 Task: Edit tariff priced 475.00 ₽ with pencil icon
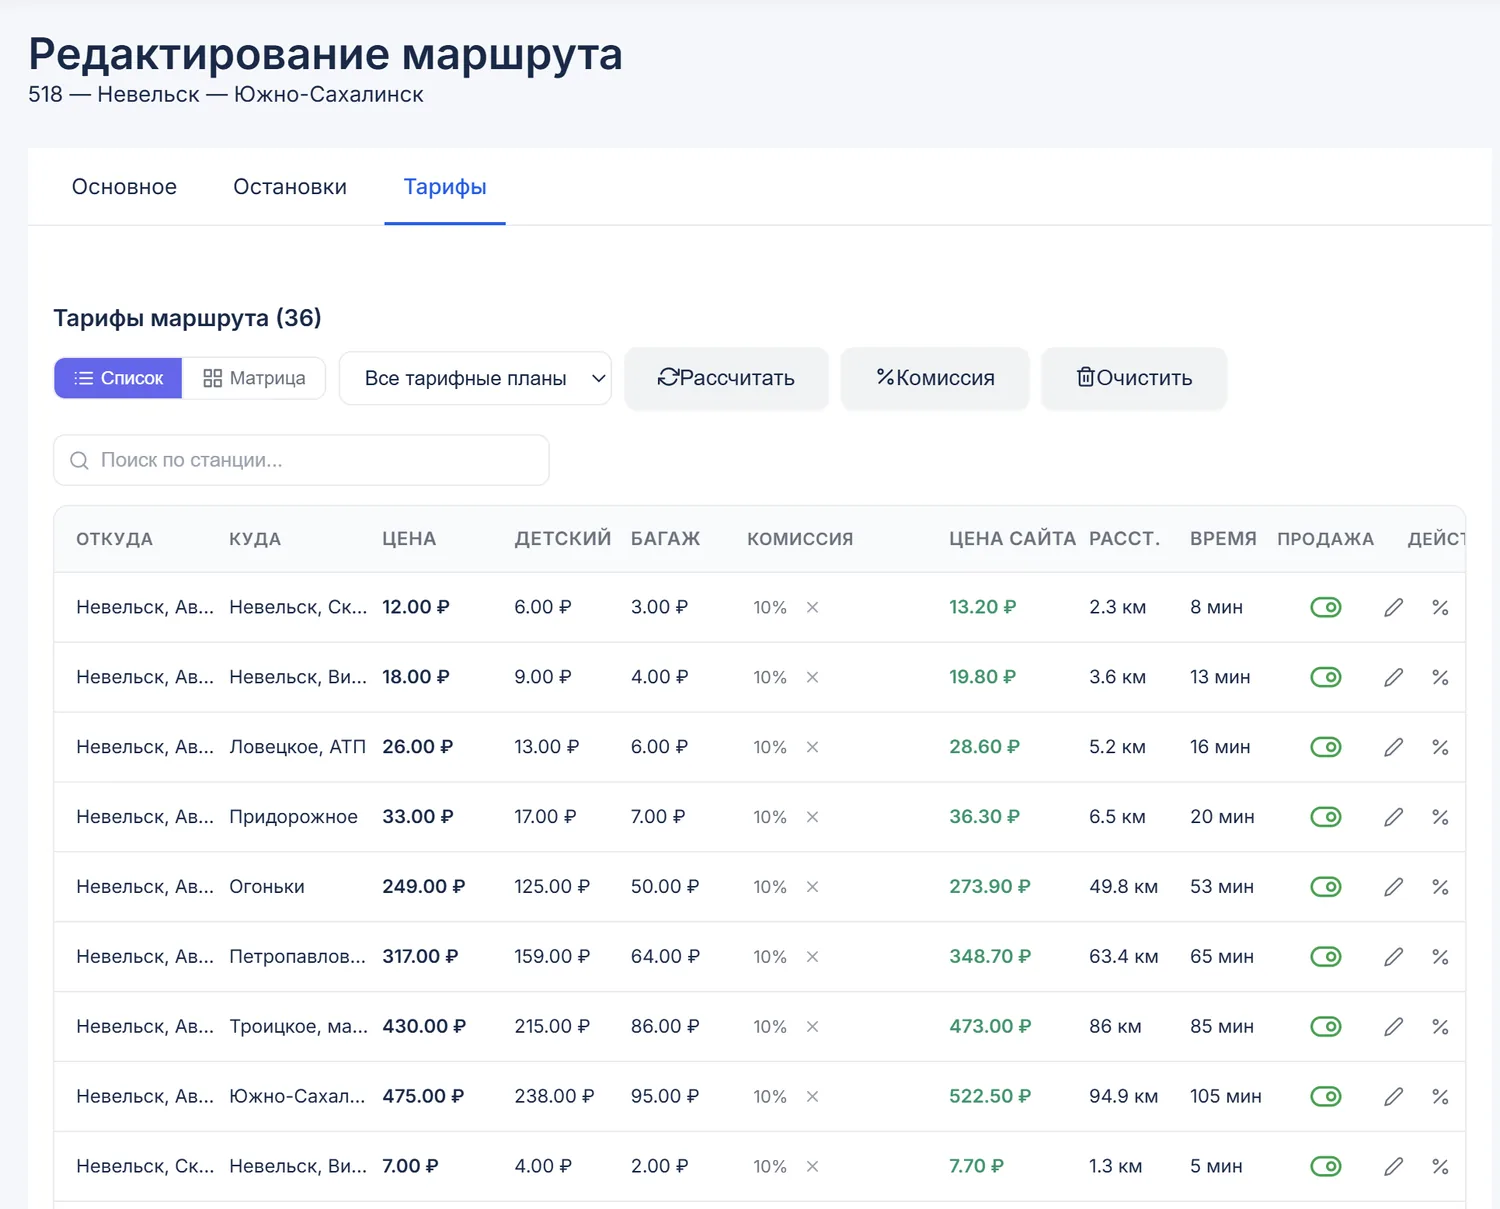pyautogui.click(x=1393, y=1097)
